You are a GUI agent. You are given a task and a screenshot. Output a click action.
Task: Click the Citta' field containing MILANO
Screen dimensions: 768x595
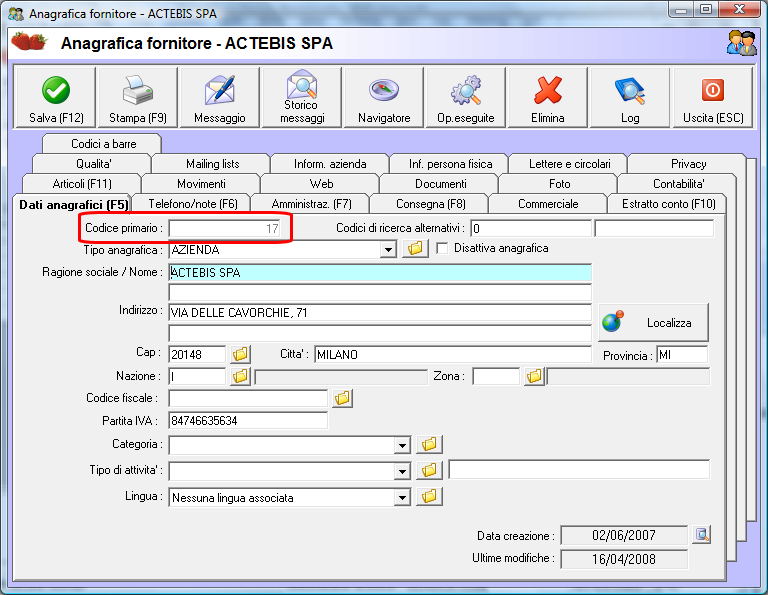(x=453, y=355)
